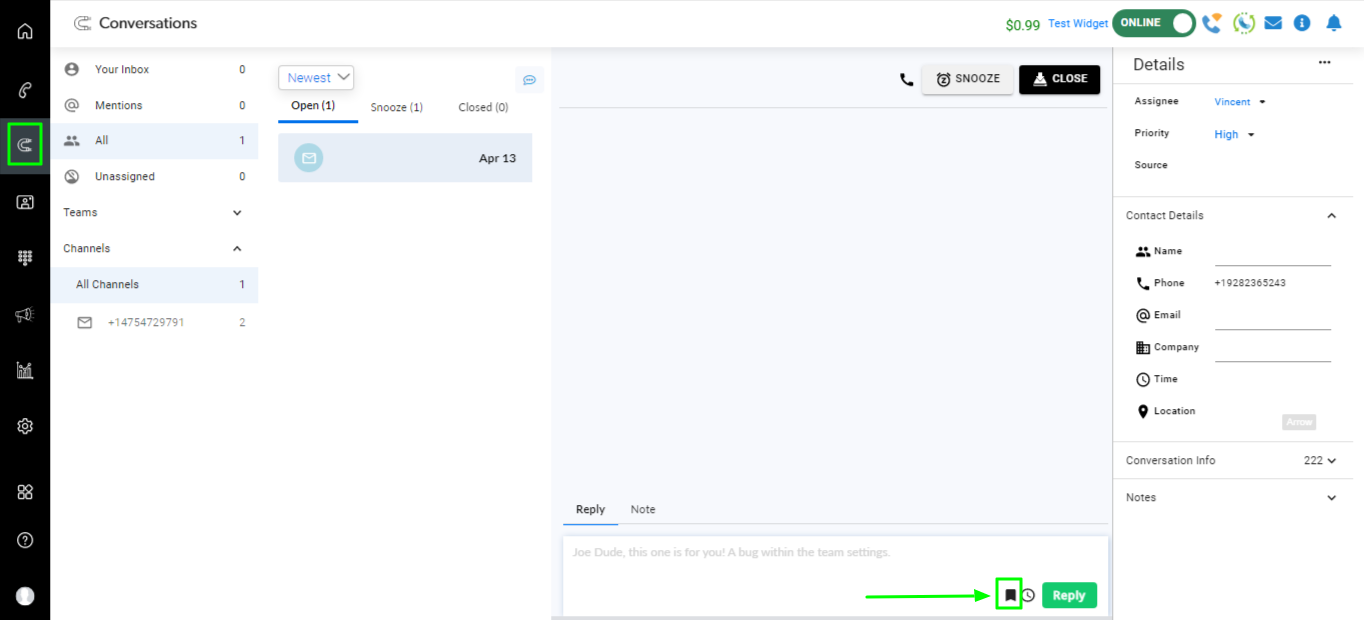The width and height of the screenshot is (1364, 620).
Task: Open the Newest sort dropdown
Action: pyautogui.click(x=316, y=77)
